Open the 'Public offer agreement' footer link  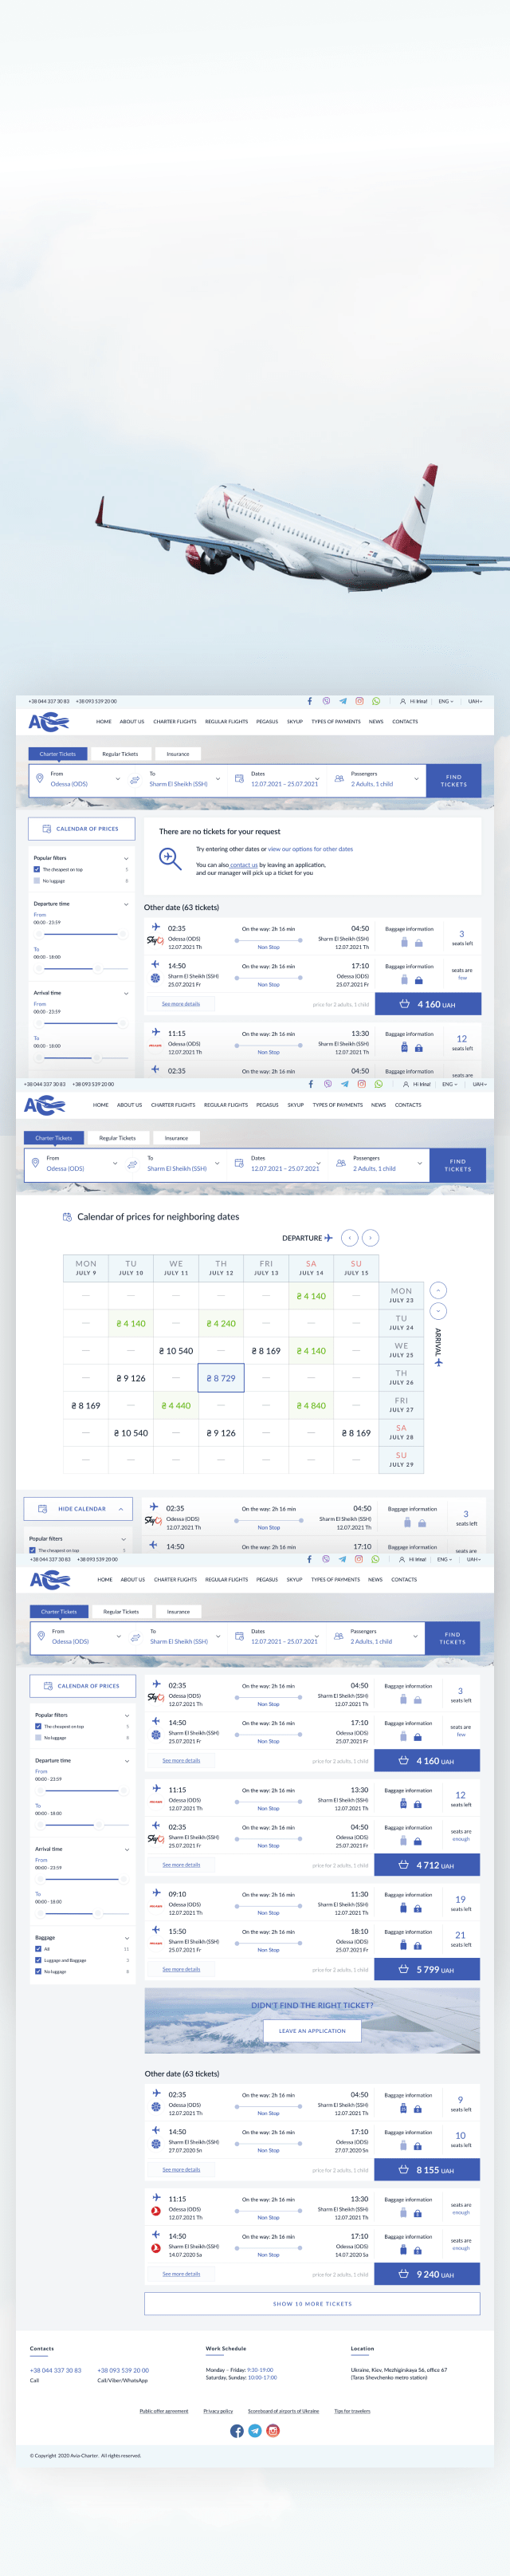click(x=164, y=2411)
